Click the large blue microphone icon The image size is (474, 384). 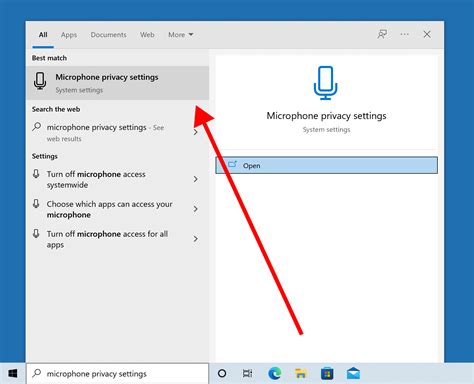(x=325, y=83)
